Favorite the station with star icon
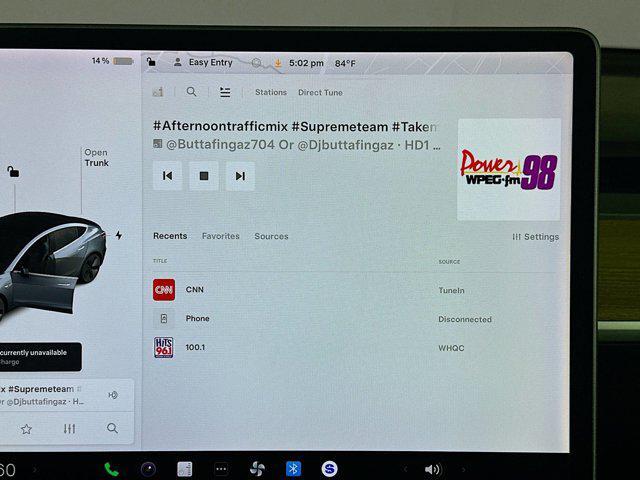This screenshot has height=480, width=640. click(26, 429)
